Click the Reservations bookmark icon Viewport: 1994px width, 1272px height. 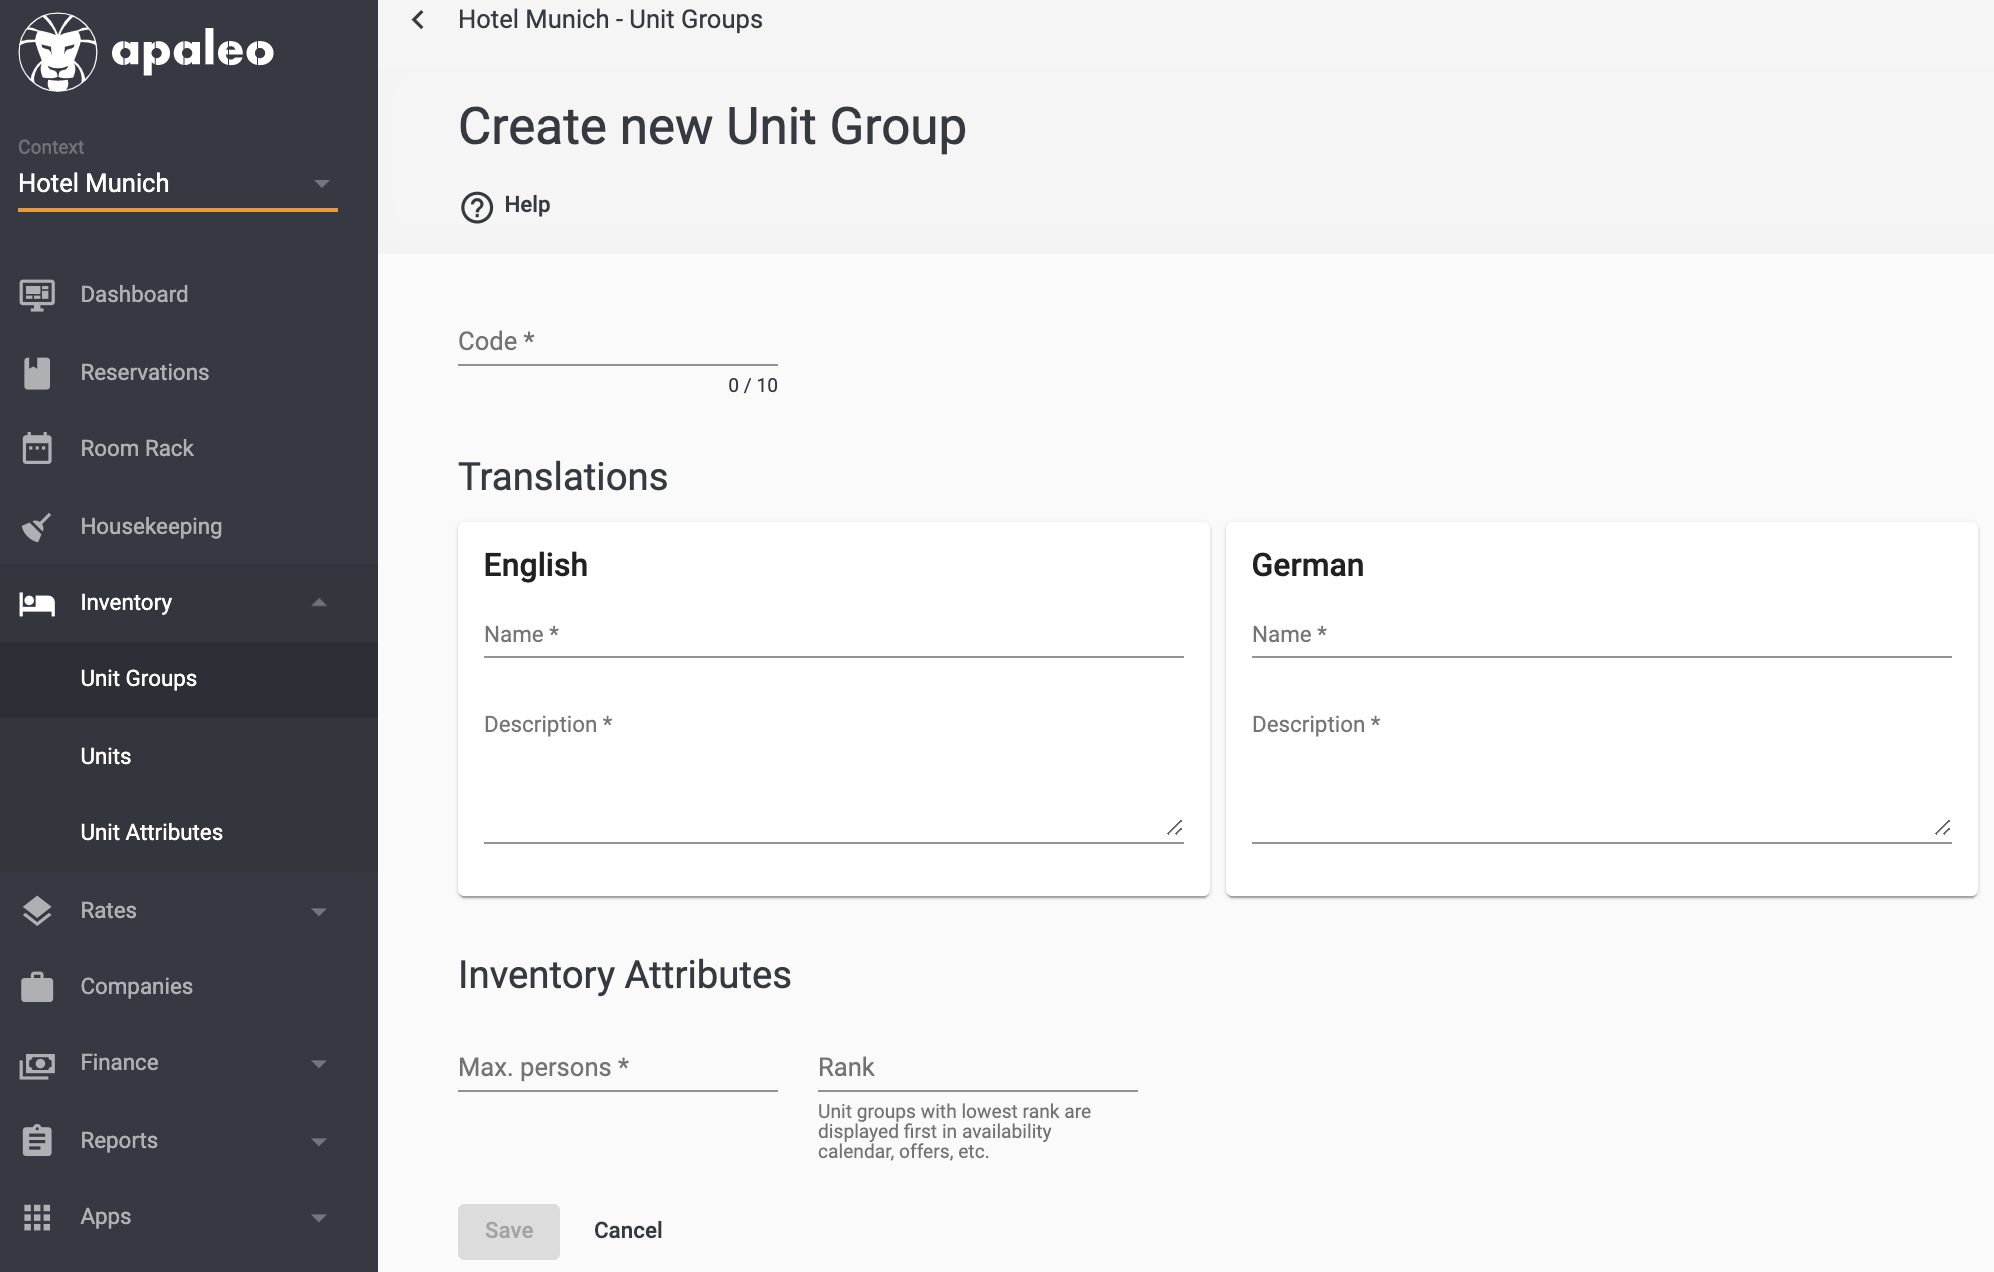(37, 373)
